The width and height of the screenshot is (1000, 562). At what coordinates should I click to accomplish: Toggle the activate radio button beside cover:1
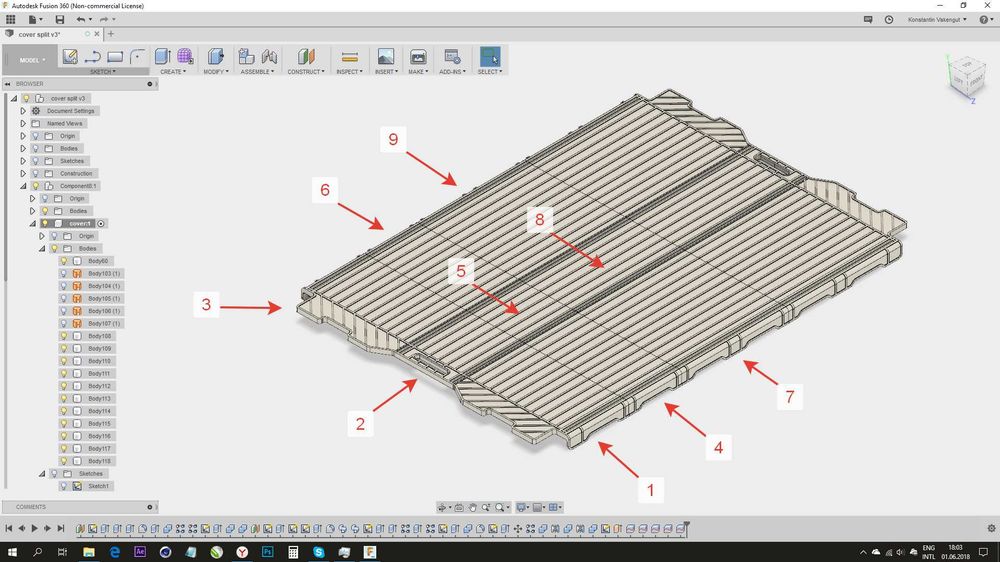coord(101,224)
